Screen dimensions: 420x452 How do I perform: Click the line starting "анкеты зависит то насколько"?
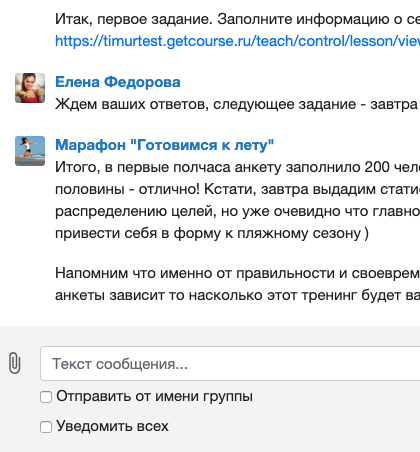(237, 295)
